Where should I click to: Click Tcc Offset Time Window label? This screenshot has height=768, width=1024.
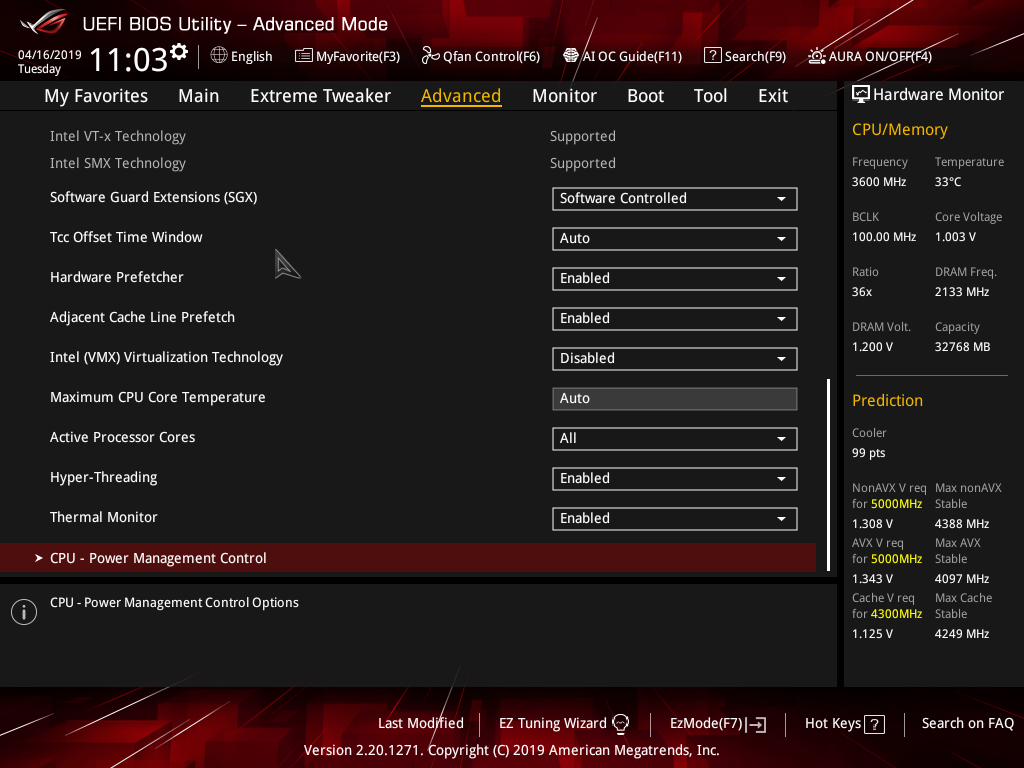point(126,237)
